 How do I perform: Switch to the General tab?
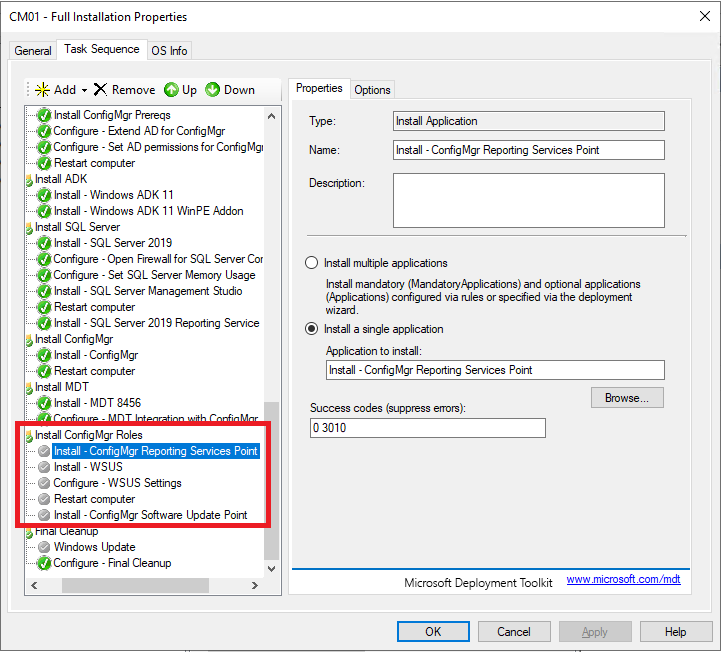(x=33, y=51)
